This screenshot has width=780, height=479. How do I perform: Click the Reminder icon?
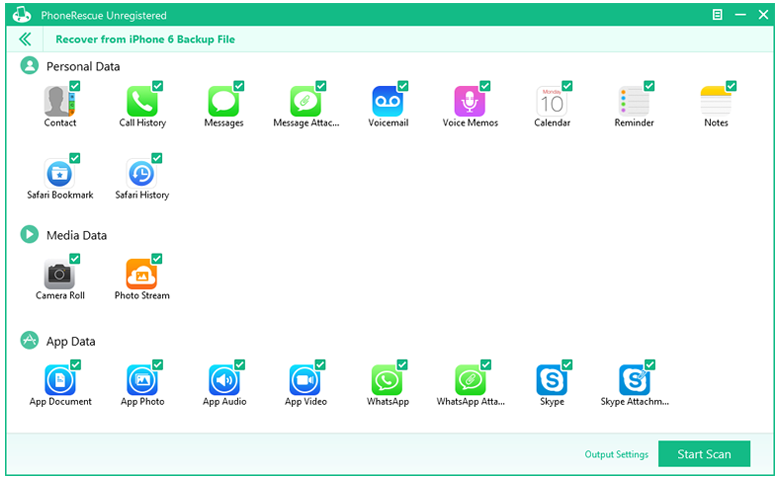point(634,102)
